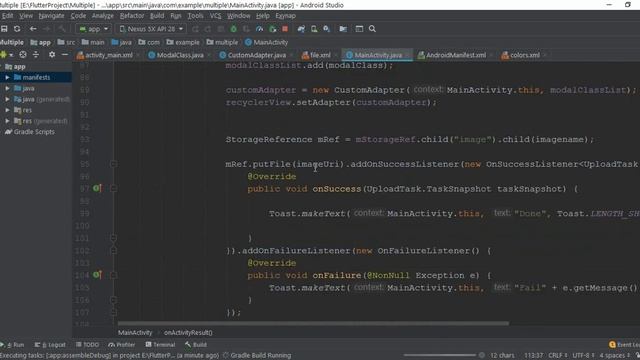Expand the res folder arrow
Screen dimensions: 640x360
pyautogui.click(x=7, y=110)
